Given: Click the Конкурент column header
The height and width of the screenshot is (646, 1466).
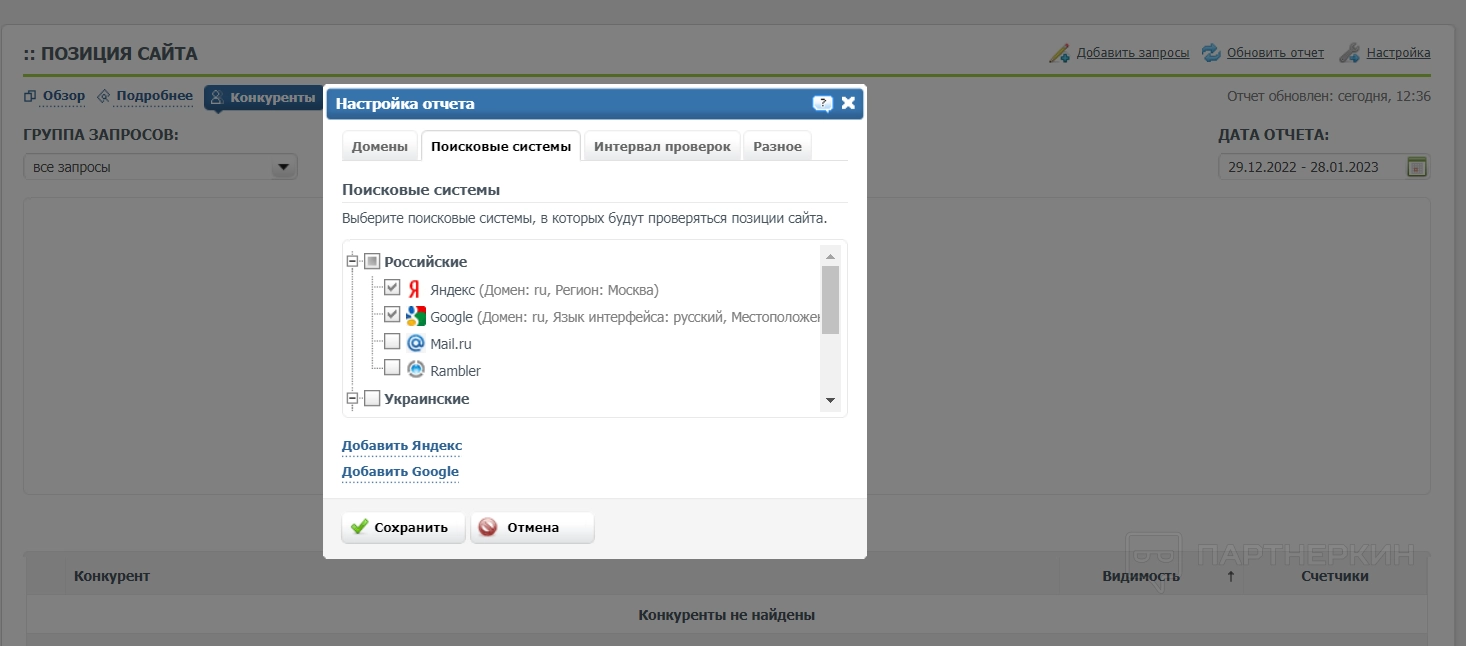Looking at the screenshot, I should click(x=111, y=576).
